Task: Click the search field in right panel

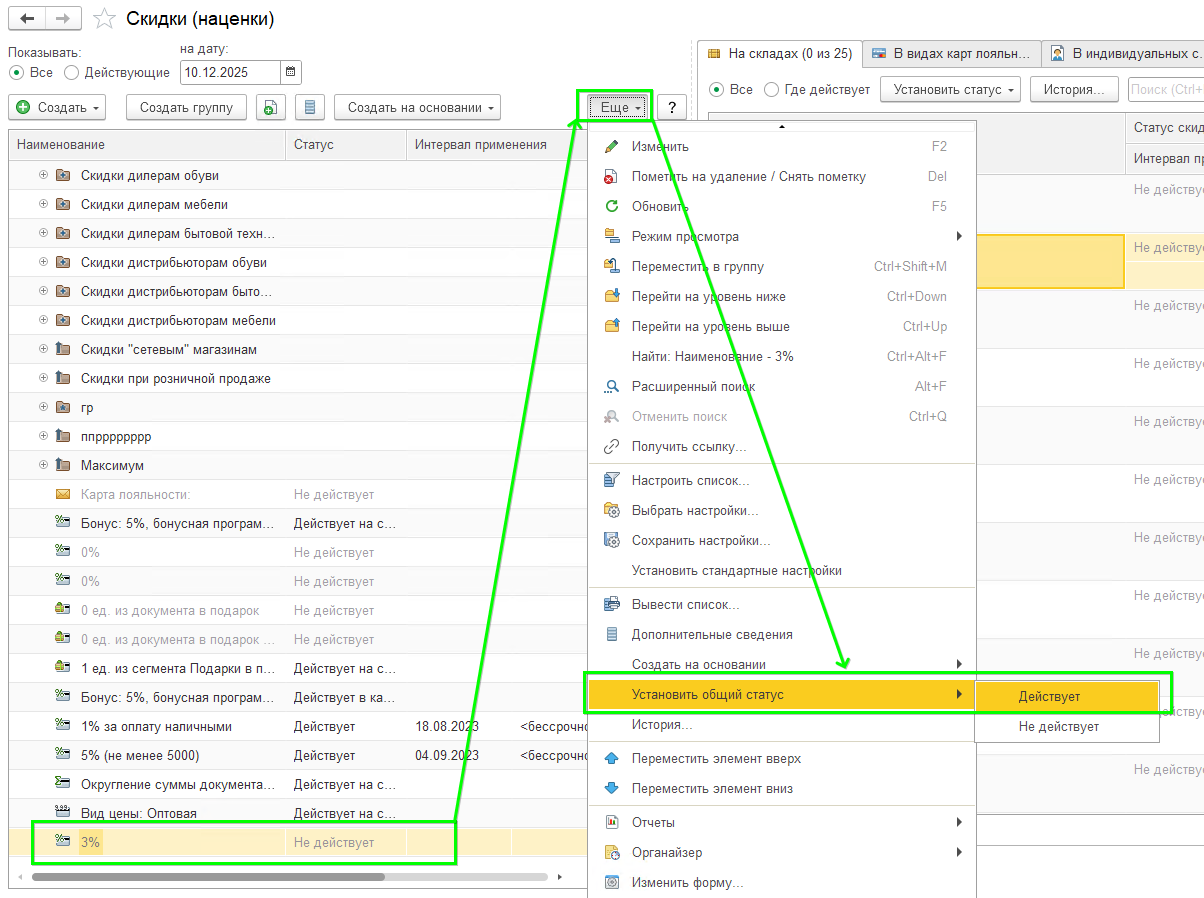Action: [1165, 90]
